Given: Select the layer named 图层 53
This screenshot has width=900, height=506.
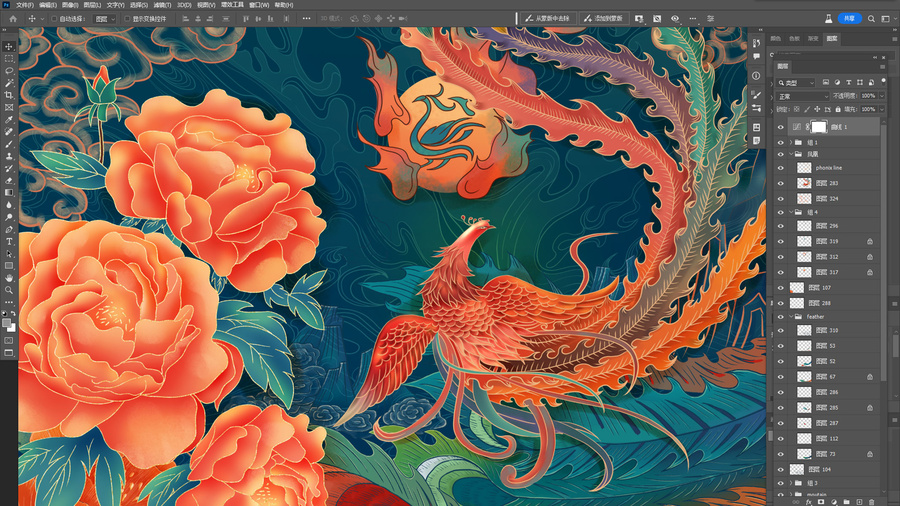Looking at the screenshot, I should tap(829, 346).
